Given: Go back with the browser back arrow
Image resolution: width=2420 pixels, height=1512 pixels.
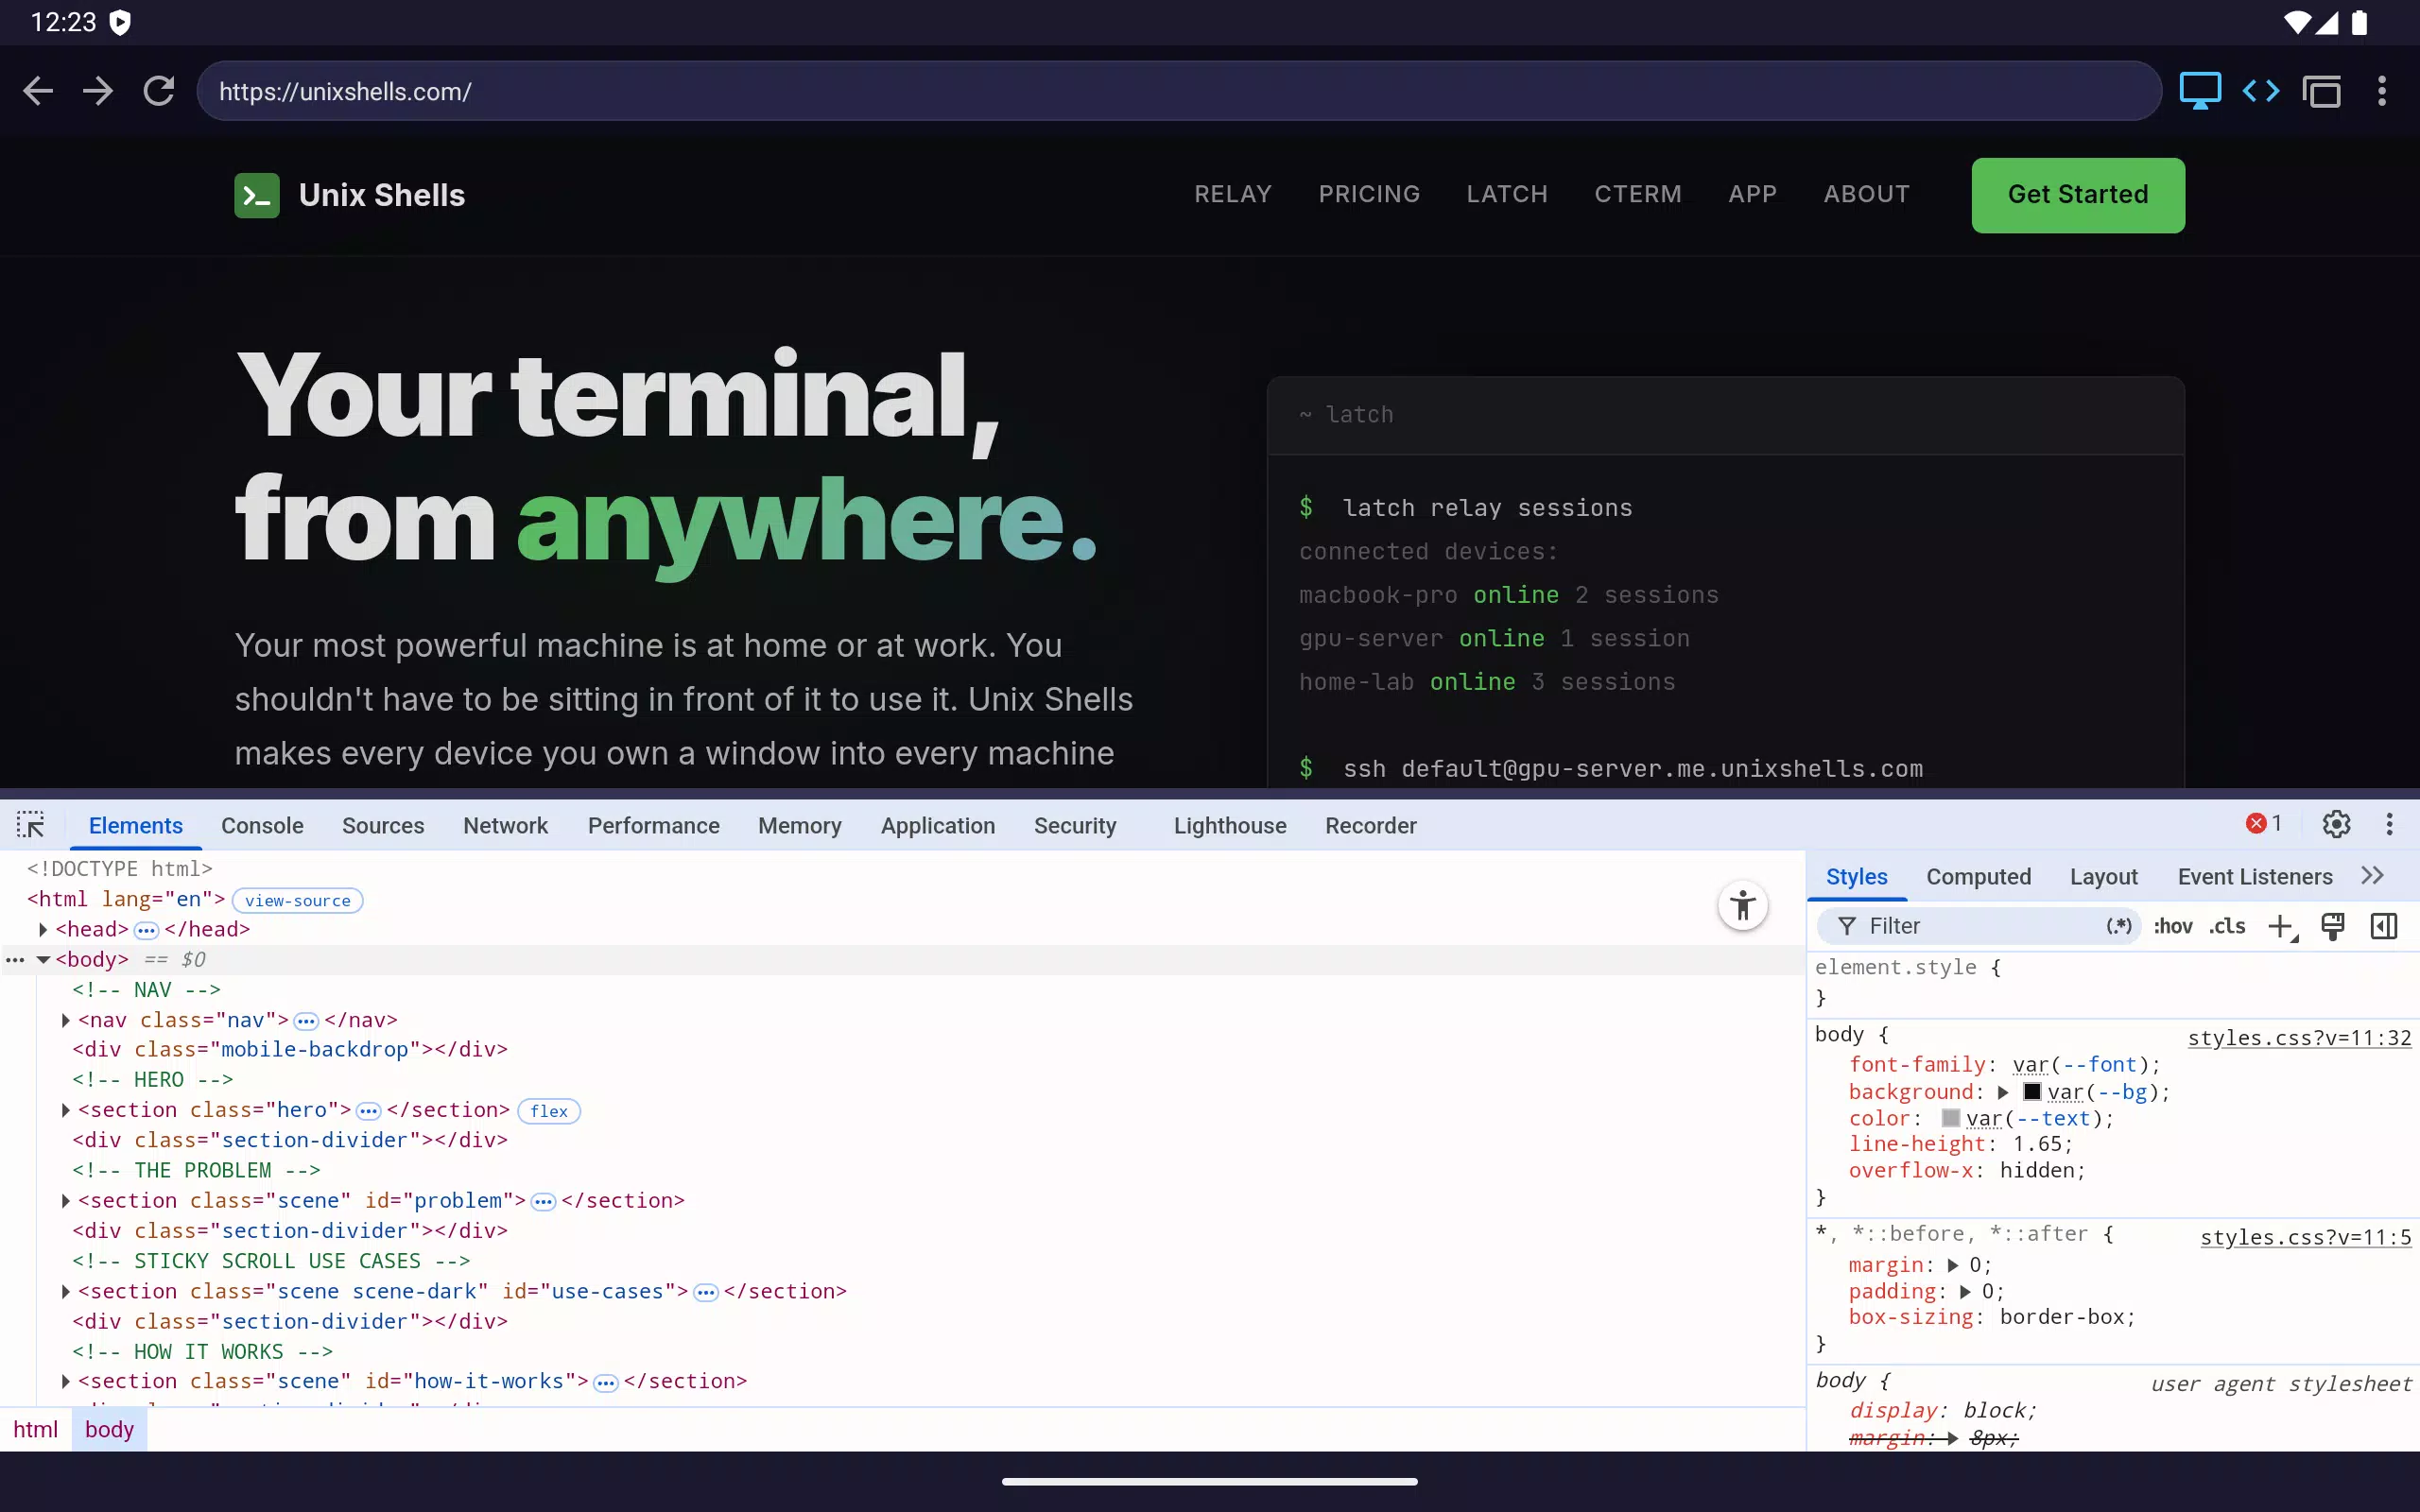Looking at the screenshot, I should pyautogui.click(x=38, y=91).
